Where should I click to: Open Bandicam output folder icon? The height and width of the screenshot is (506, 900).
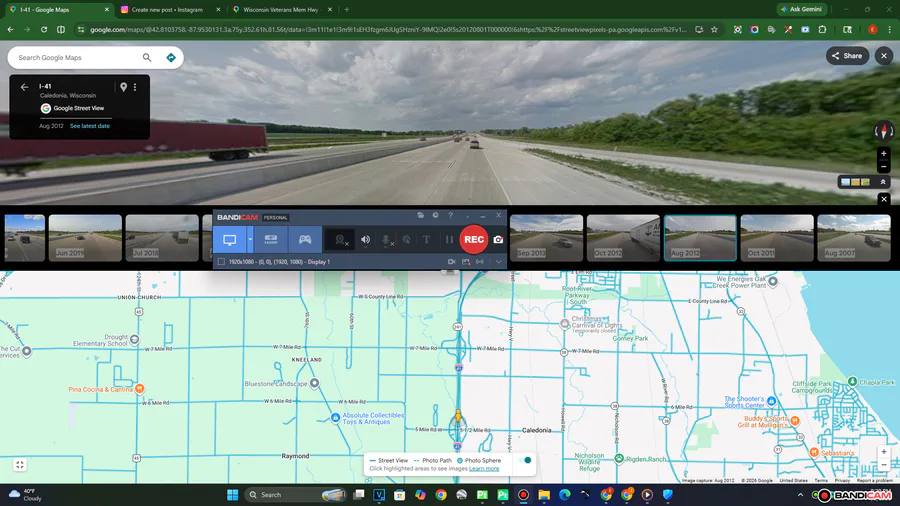pos(421,215)
